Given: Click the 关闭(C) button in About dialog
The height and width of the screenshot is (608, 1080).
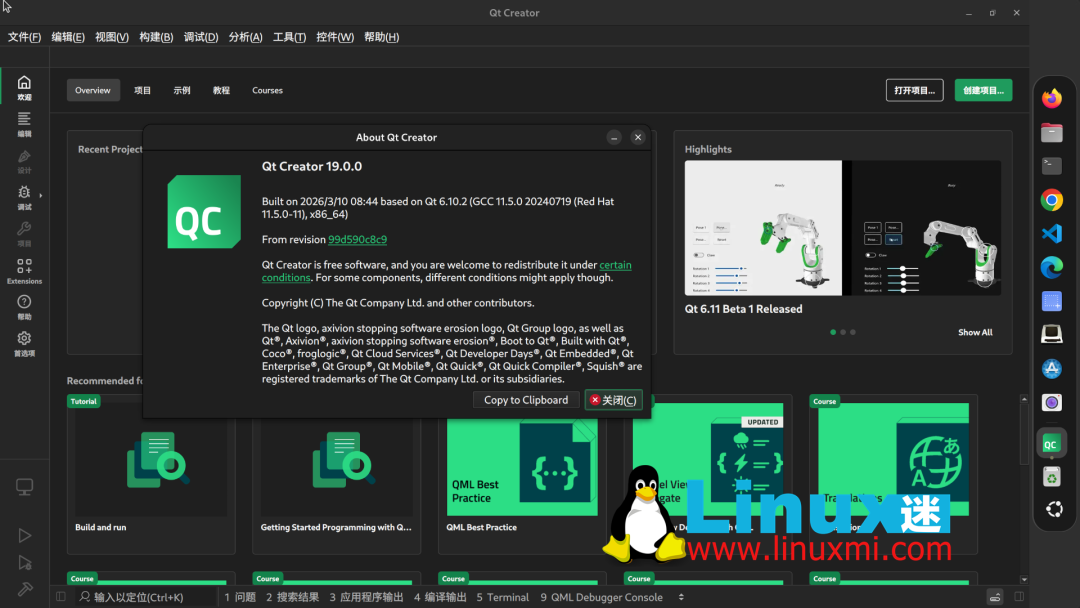Looking at the screenshot, I should (614, 400).
